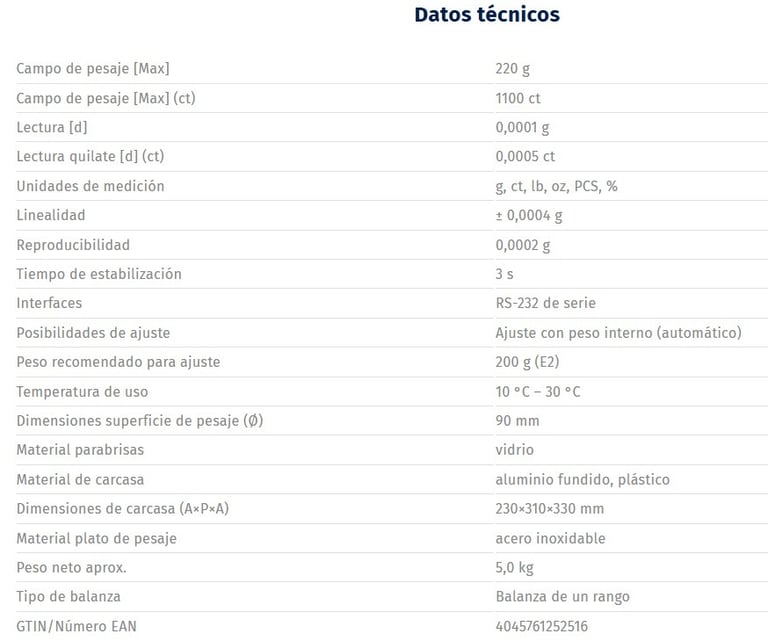
Task: Click the Tiempo de estabilización label
Action: click(99, 274)
